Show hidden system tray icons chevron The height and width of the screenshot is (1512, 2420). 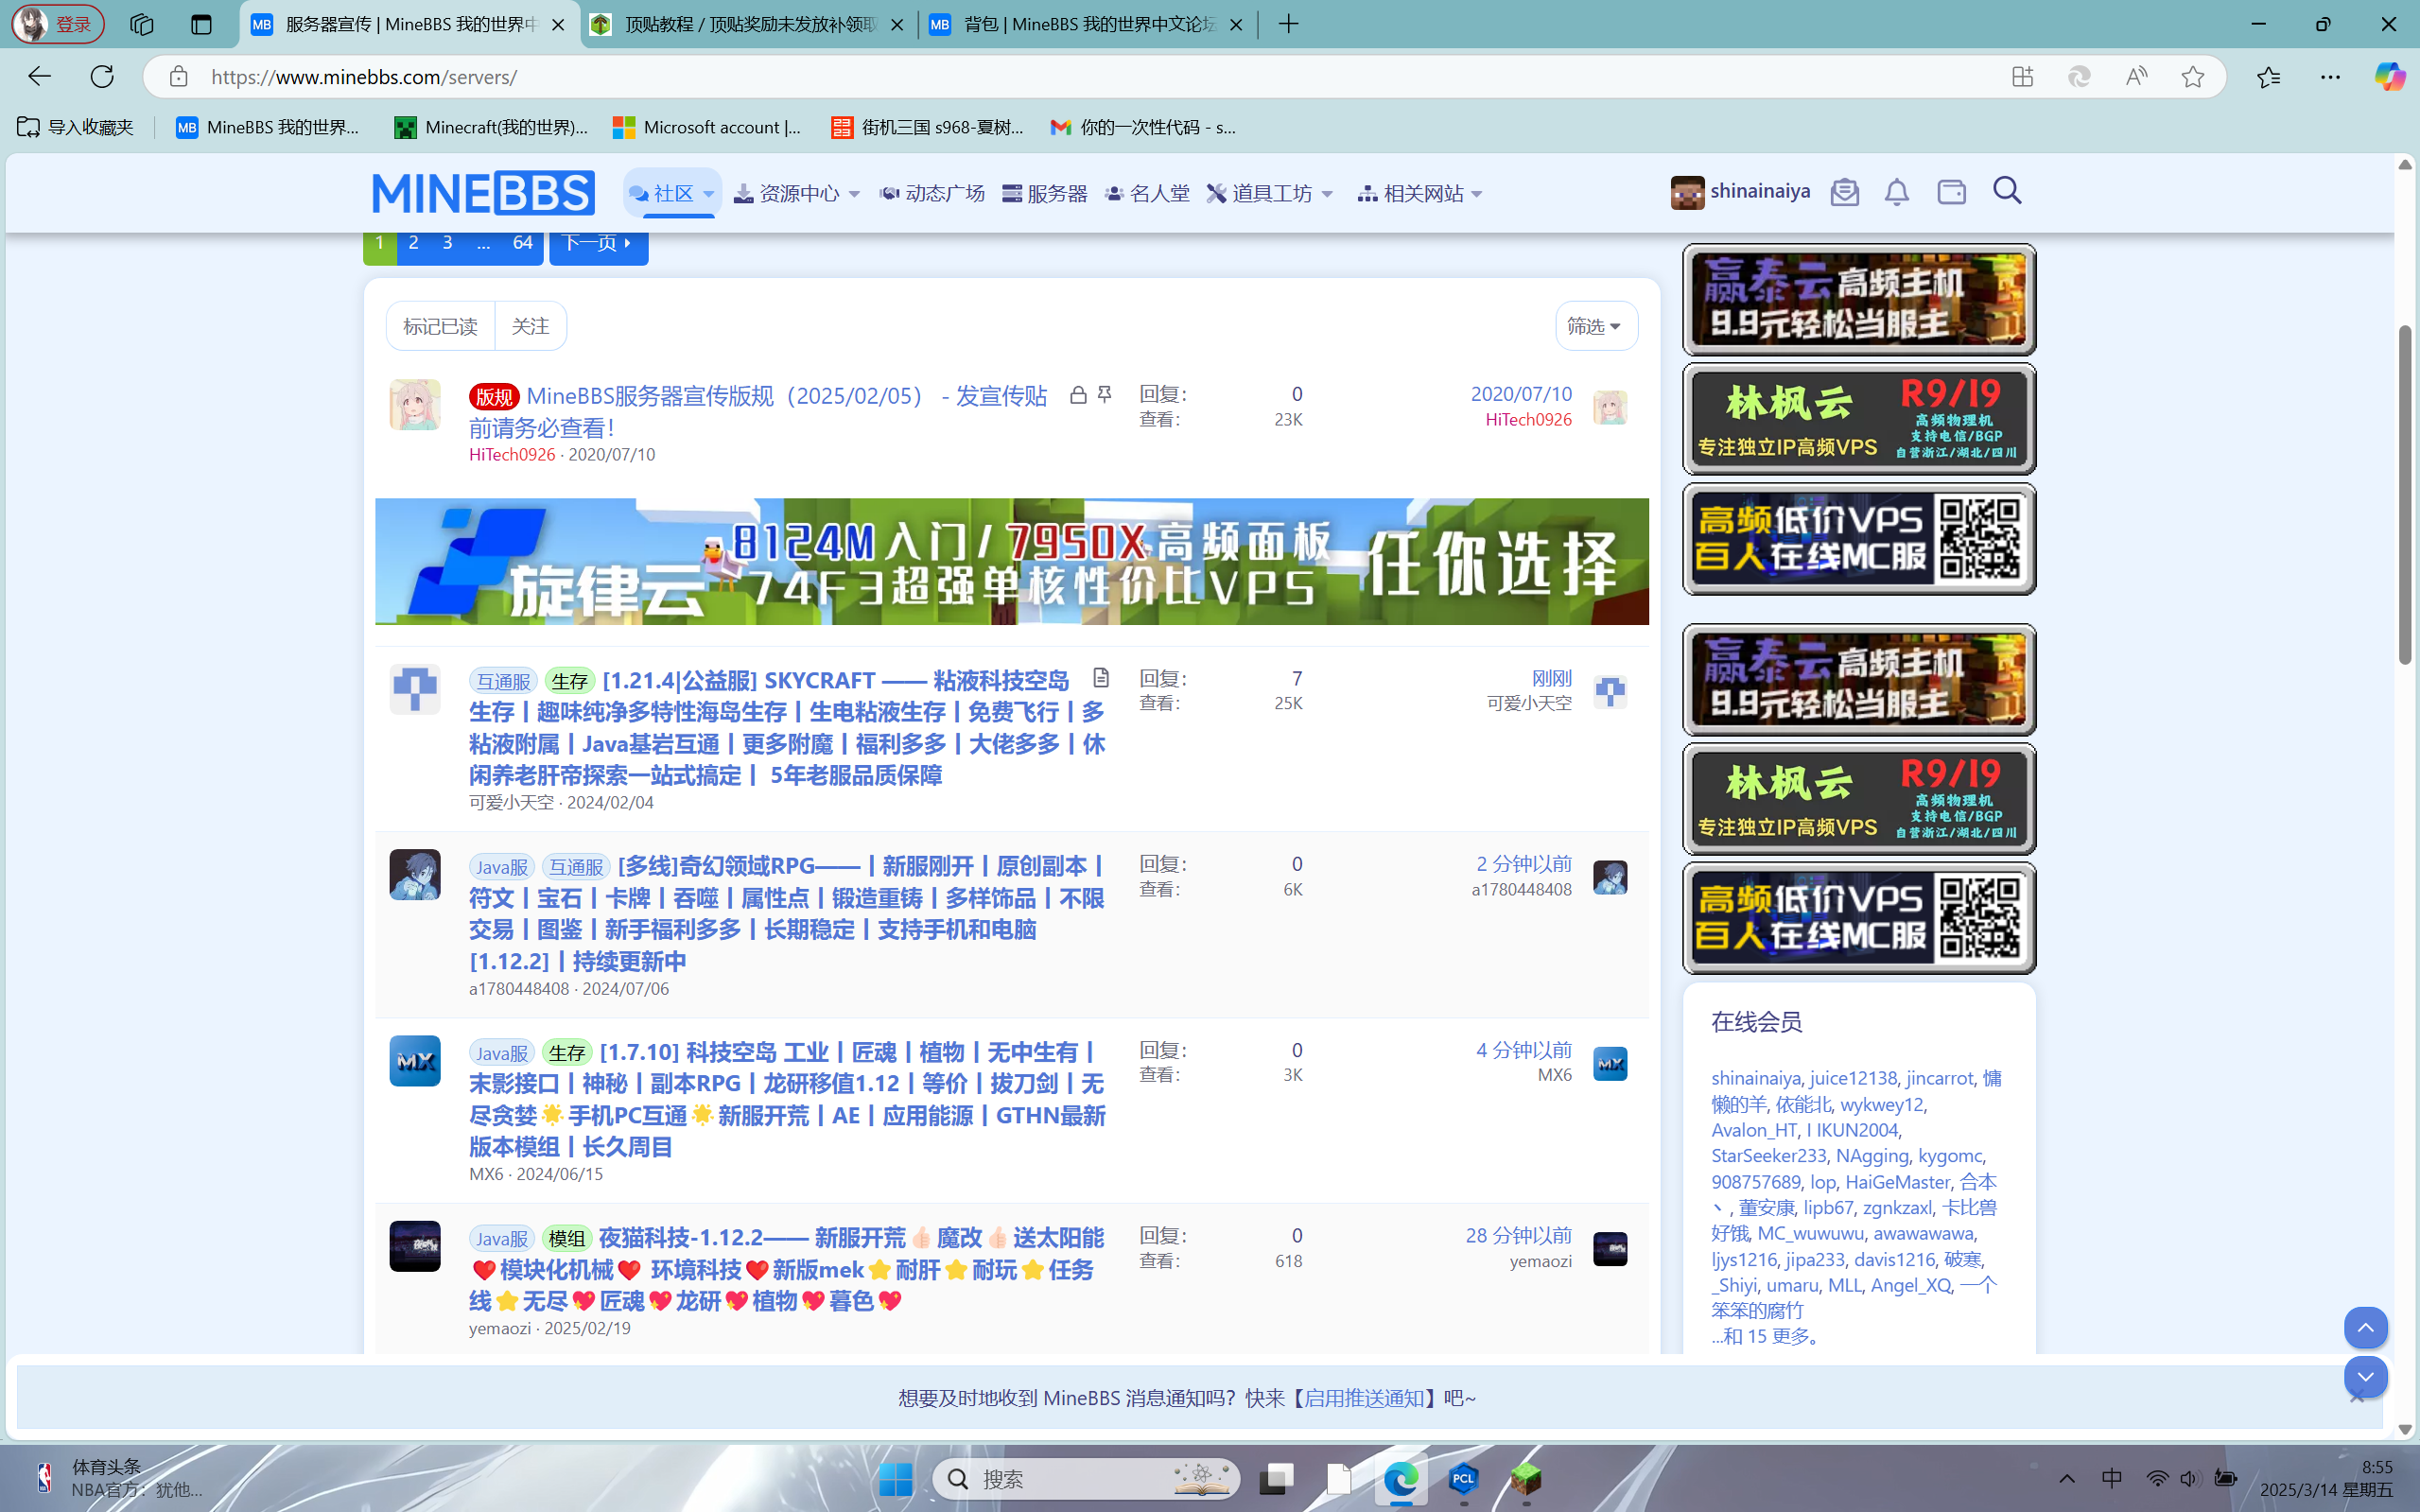click(x=2066, y=1478)
